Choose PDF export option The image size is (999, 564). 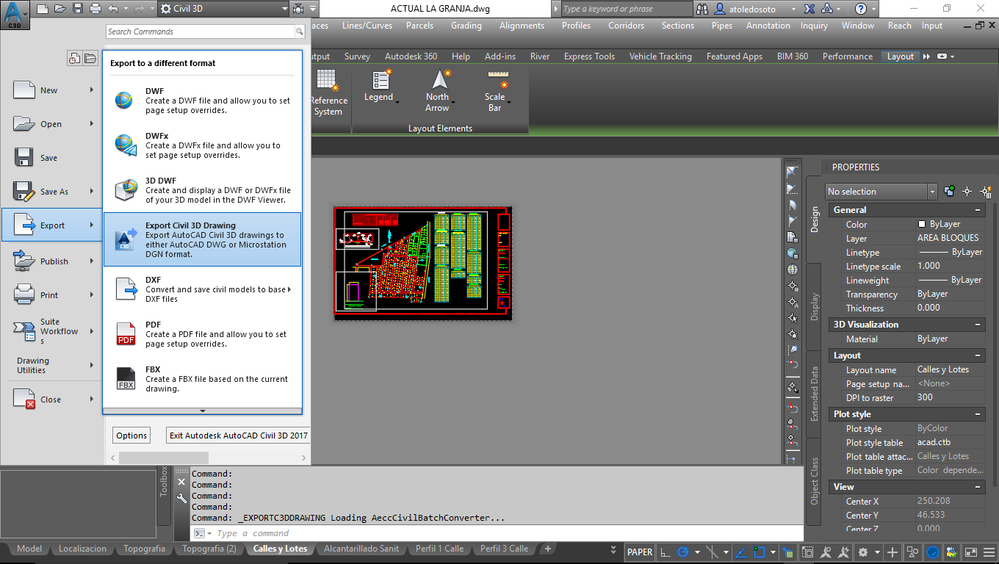(202, 334)
